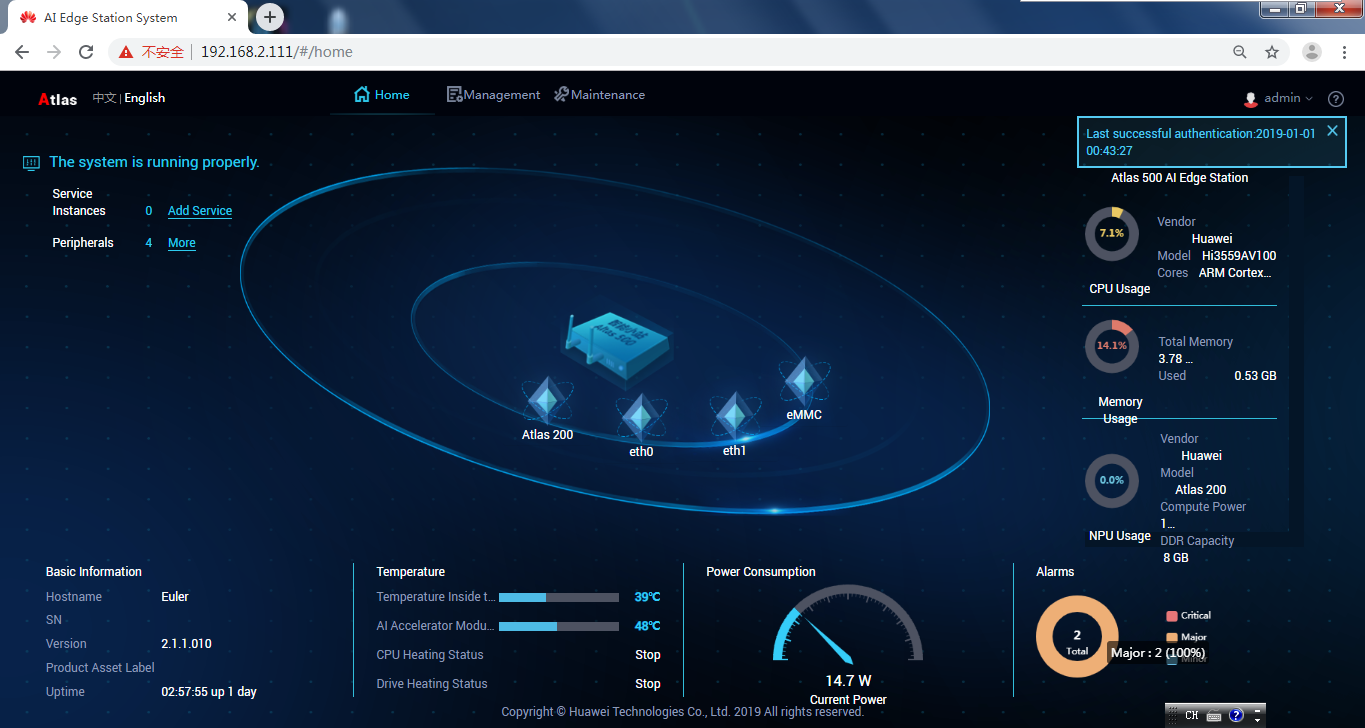1365x728 pixels.
Task: Click the Peripherals count 4
Action: point(149,243)
